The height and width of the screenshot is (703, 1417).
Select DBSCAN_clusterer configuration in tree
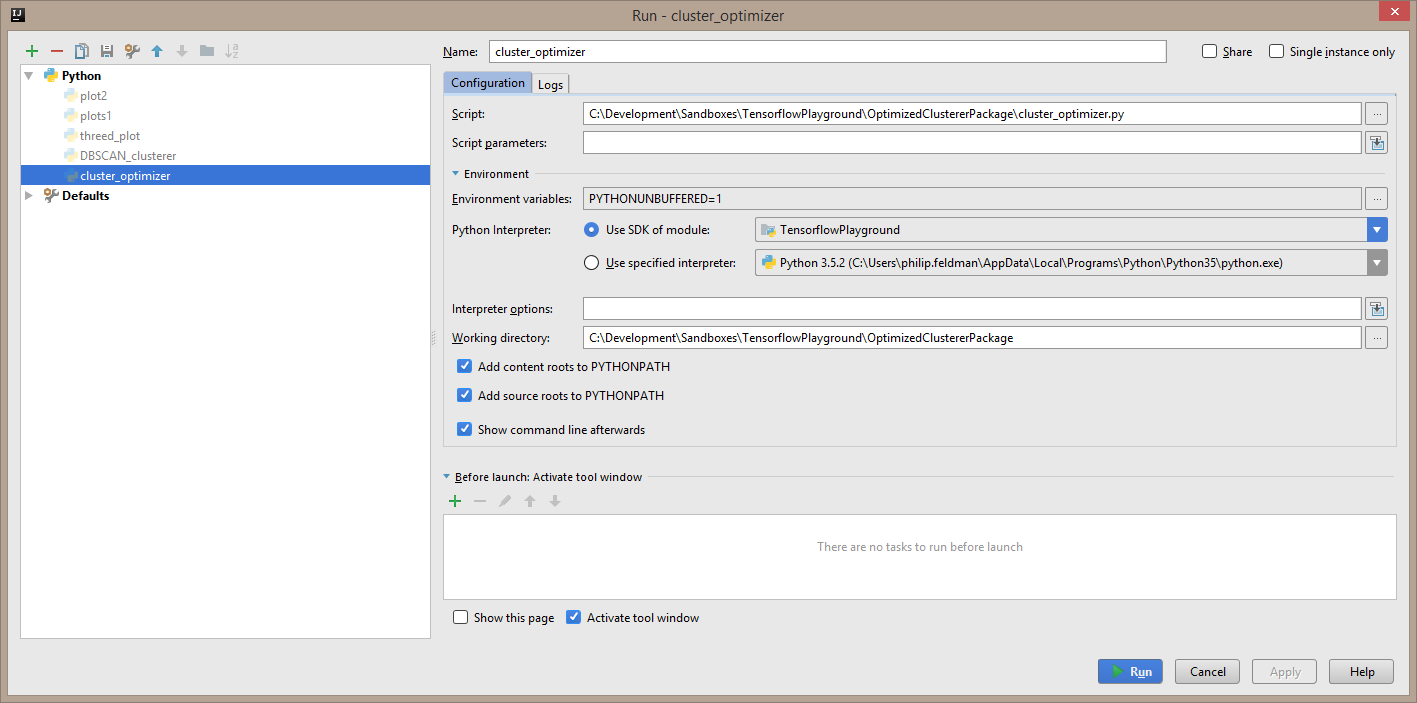[x=127, y=156]
